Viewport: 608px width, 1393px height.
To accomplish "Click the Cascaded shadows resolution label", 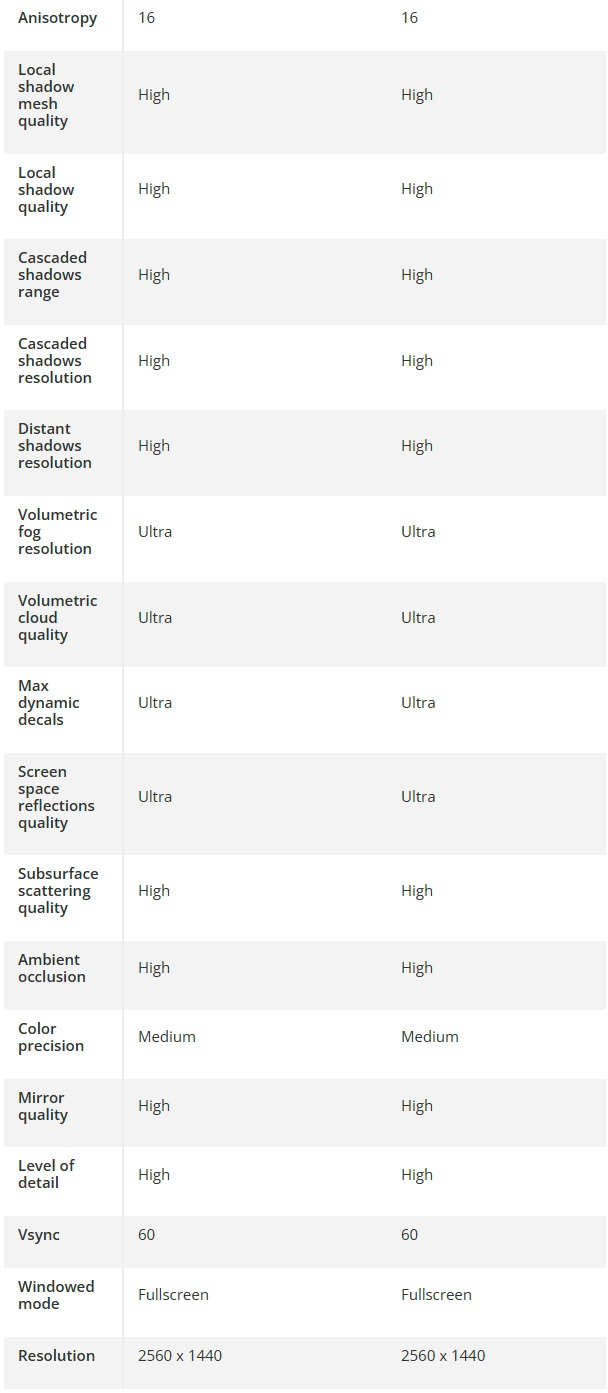I will [x=54, y=361].
